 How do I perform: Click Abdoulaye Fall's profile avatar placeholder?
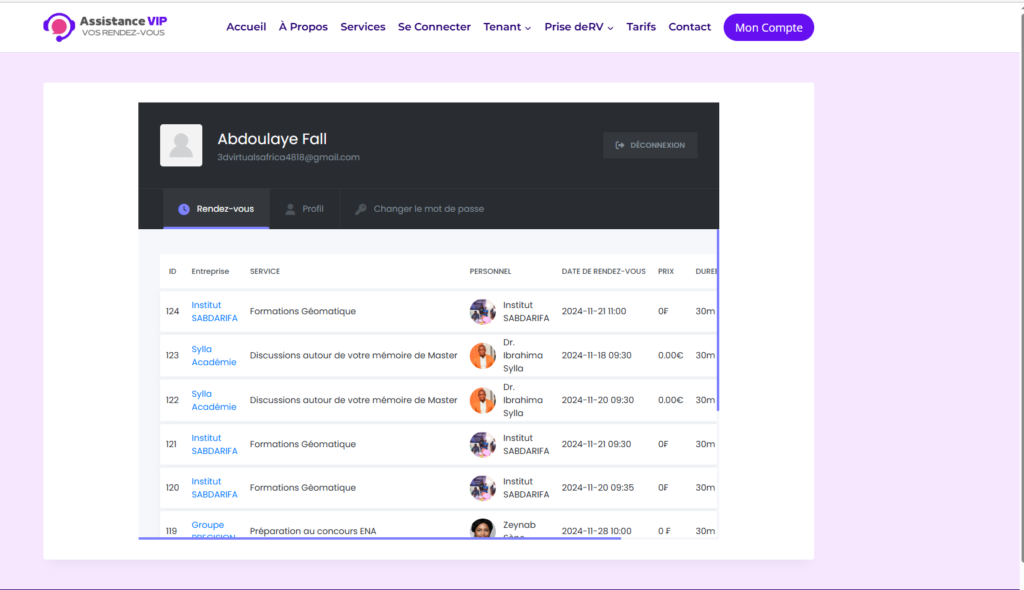181,146
